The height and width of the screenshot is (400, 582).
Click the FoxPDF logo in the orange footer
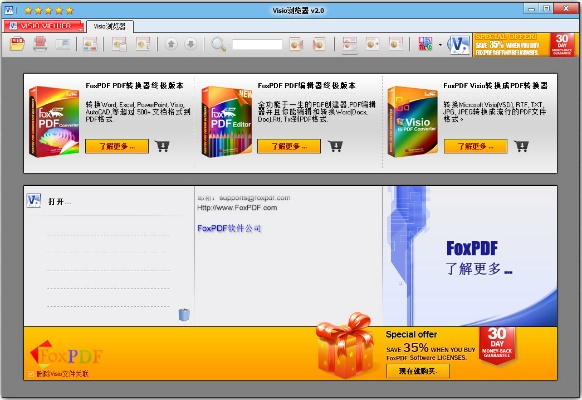pos(66,355)
